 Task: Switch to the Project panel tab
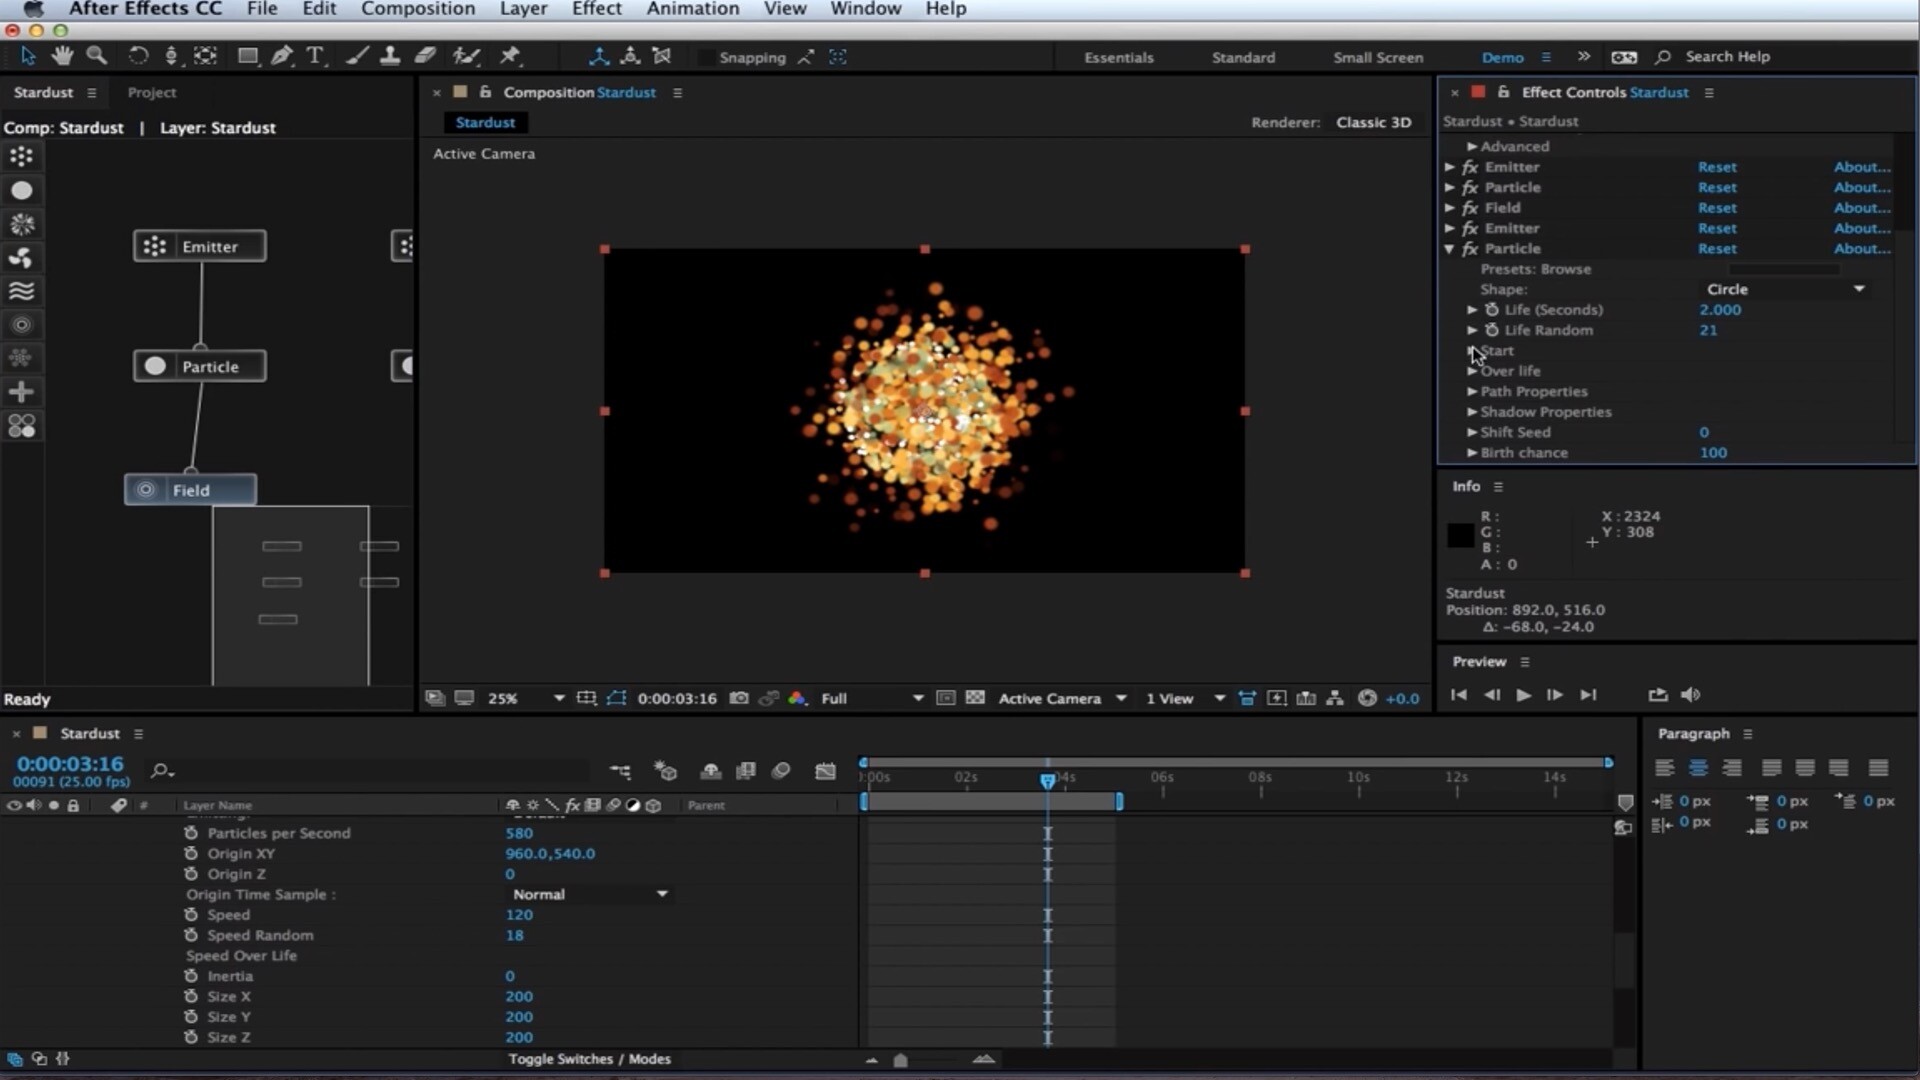[x=152, y=92]
